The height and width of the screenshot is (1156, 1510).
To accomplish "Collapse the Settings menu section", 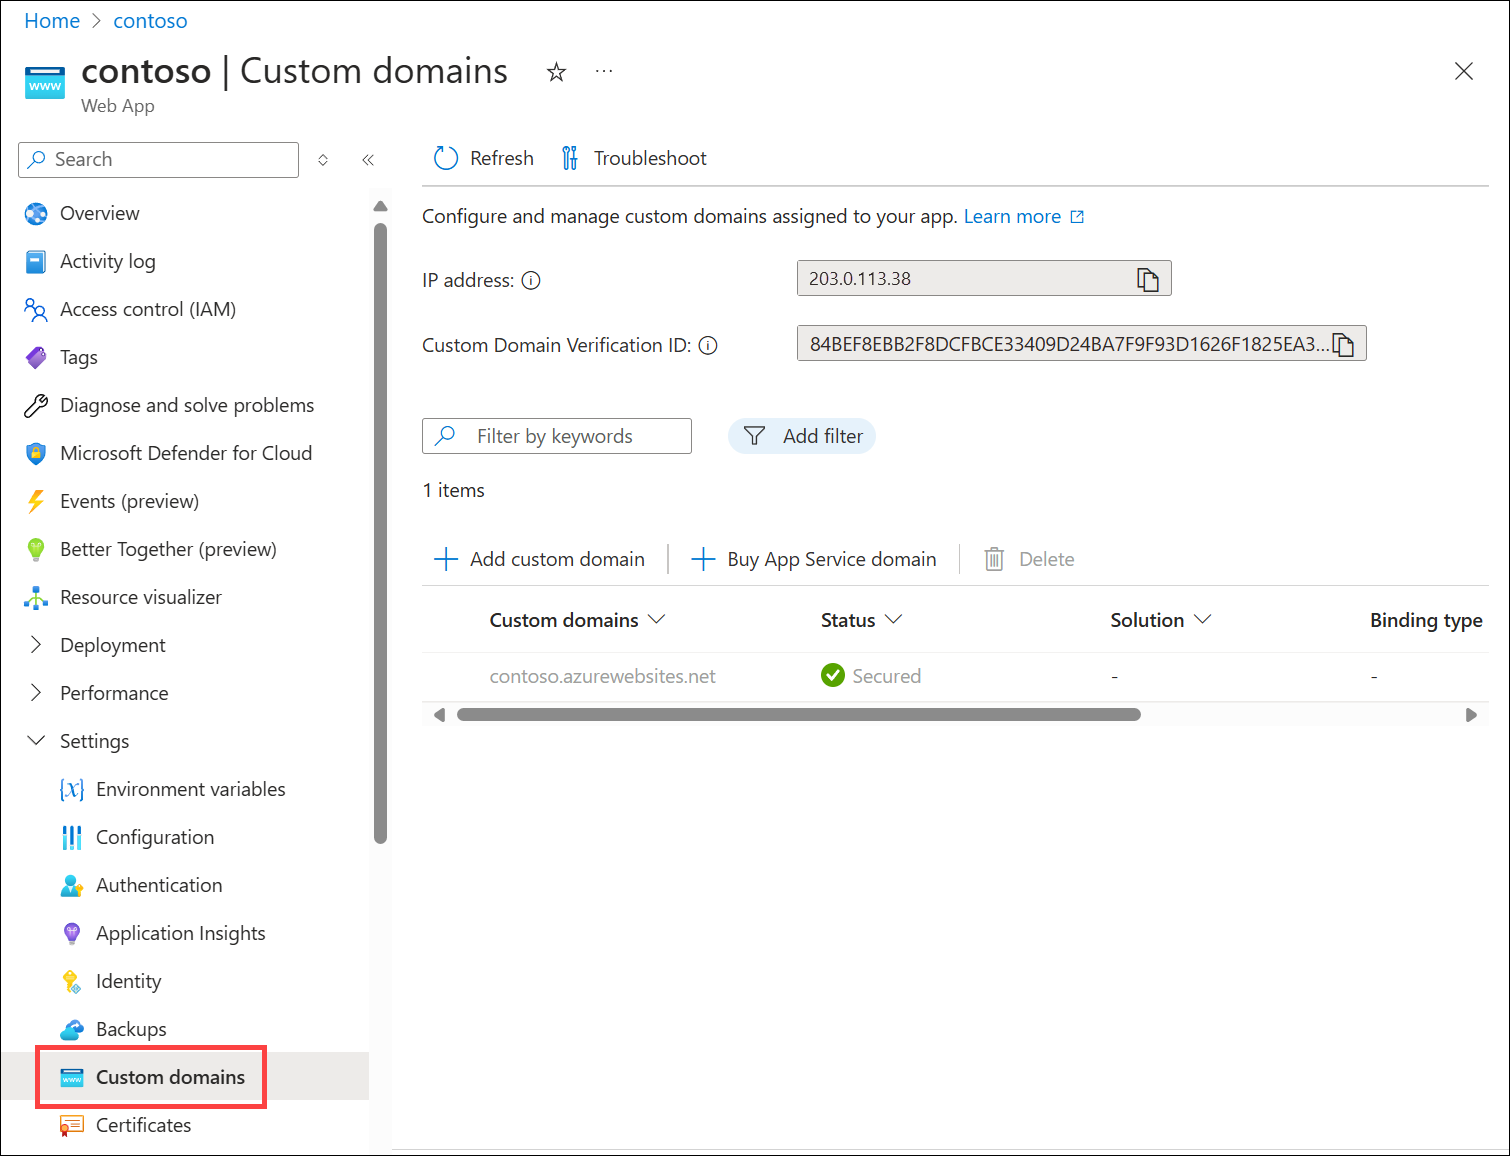I will [37, 741].
